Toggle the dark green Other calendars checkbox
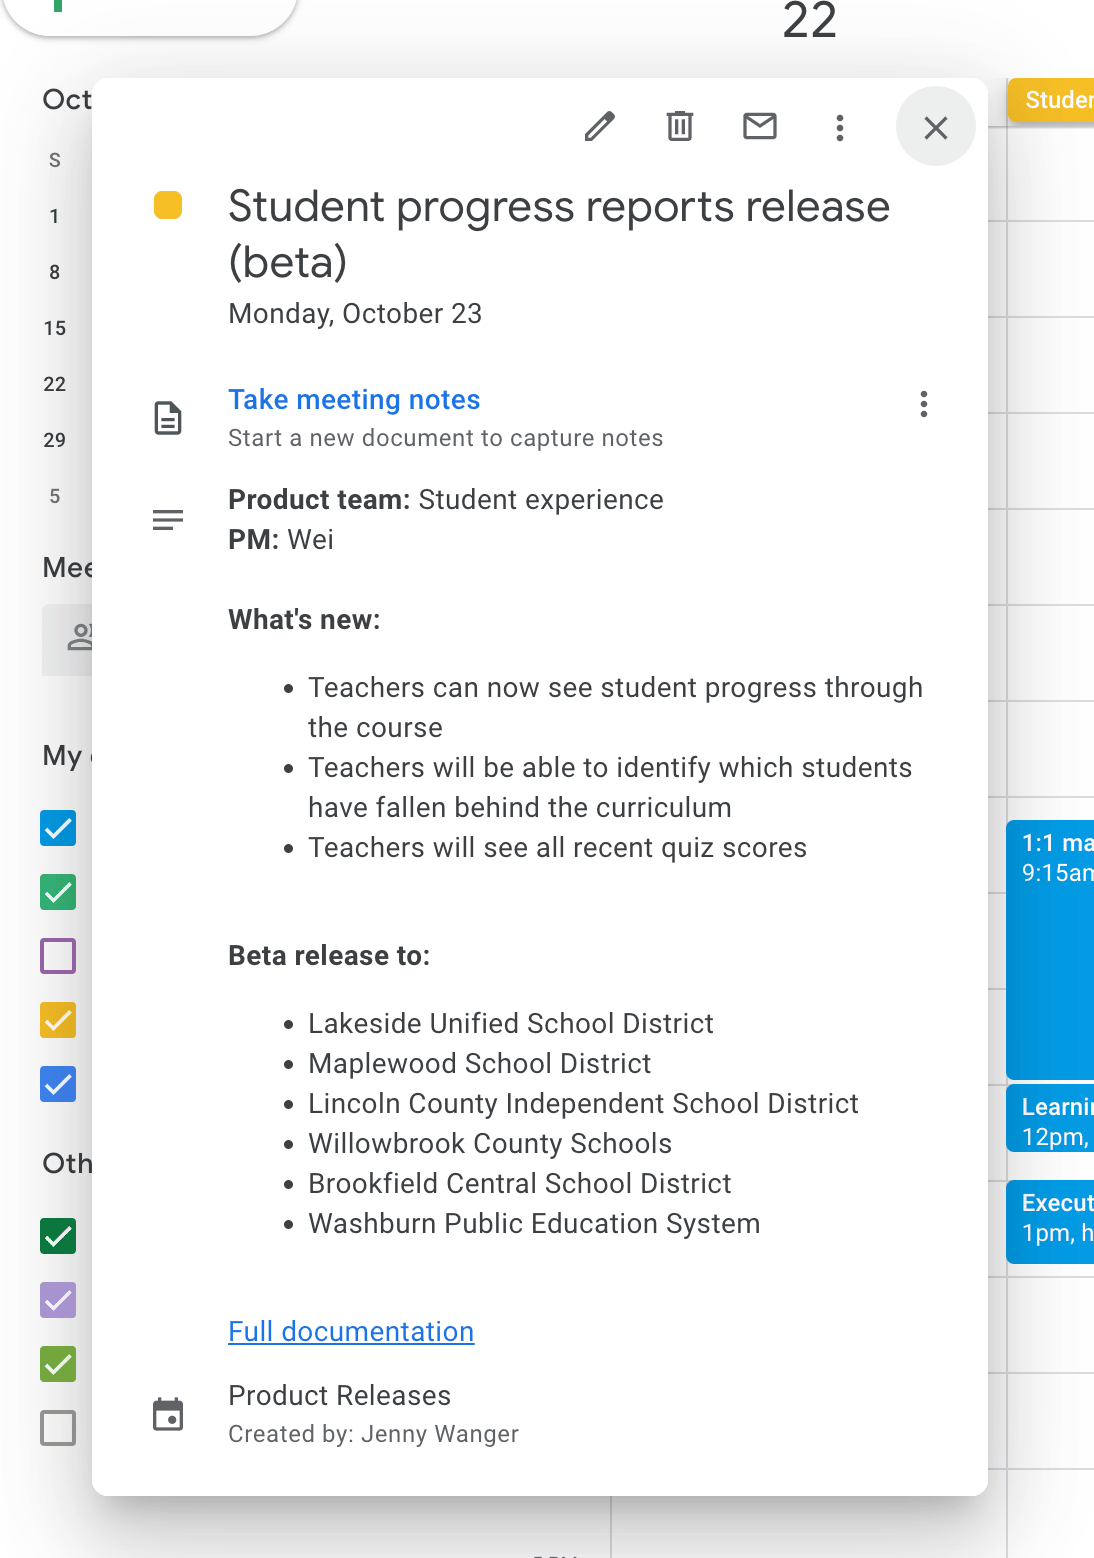The width and height of the screenshot is (1094, 1558). [58, 1236]
